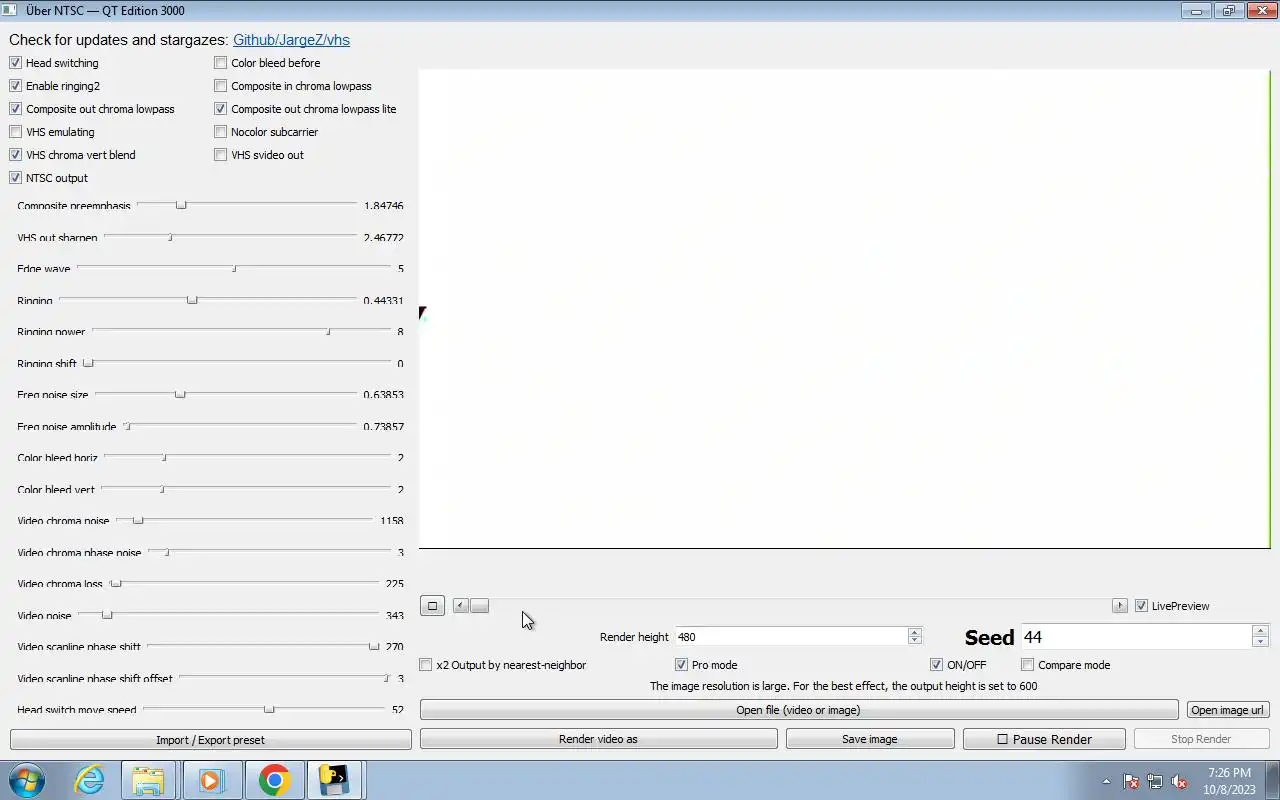The width and height of the screenshot is (1280, 800).
Task: Increase Seed value with the up arrow
Action: point(1260,631)
